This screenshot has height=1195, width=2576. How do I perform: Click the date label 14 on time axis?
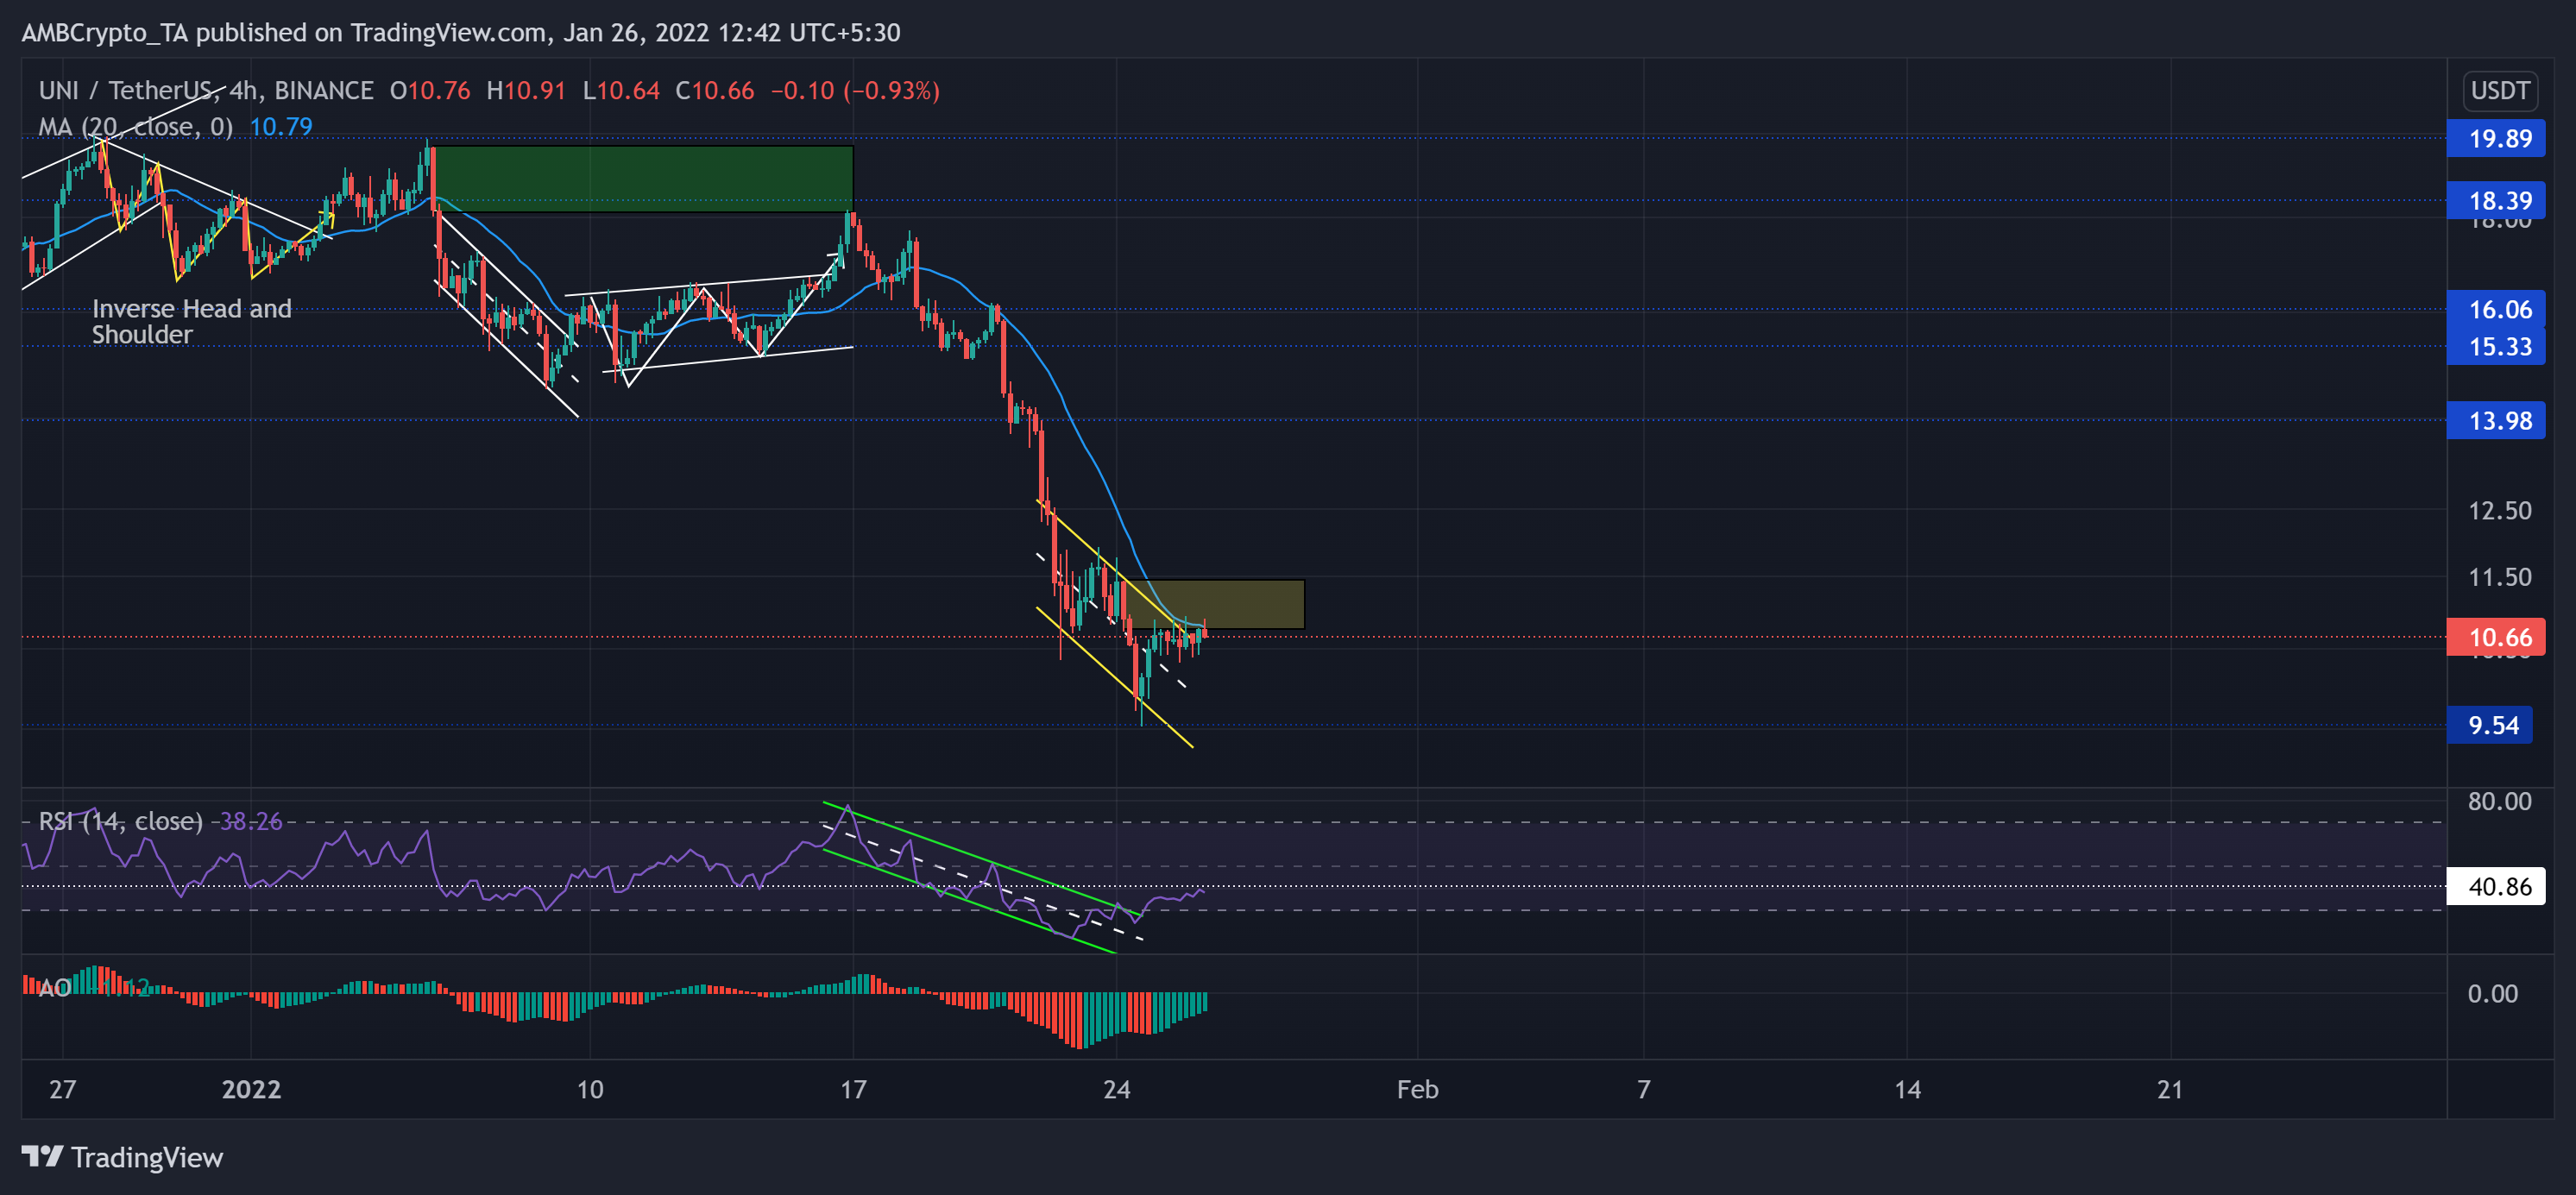pyautogui.click(x=1907, y=1089)
